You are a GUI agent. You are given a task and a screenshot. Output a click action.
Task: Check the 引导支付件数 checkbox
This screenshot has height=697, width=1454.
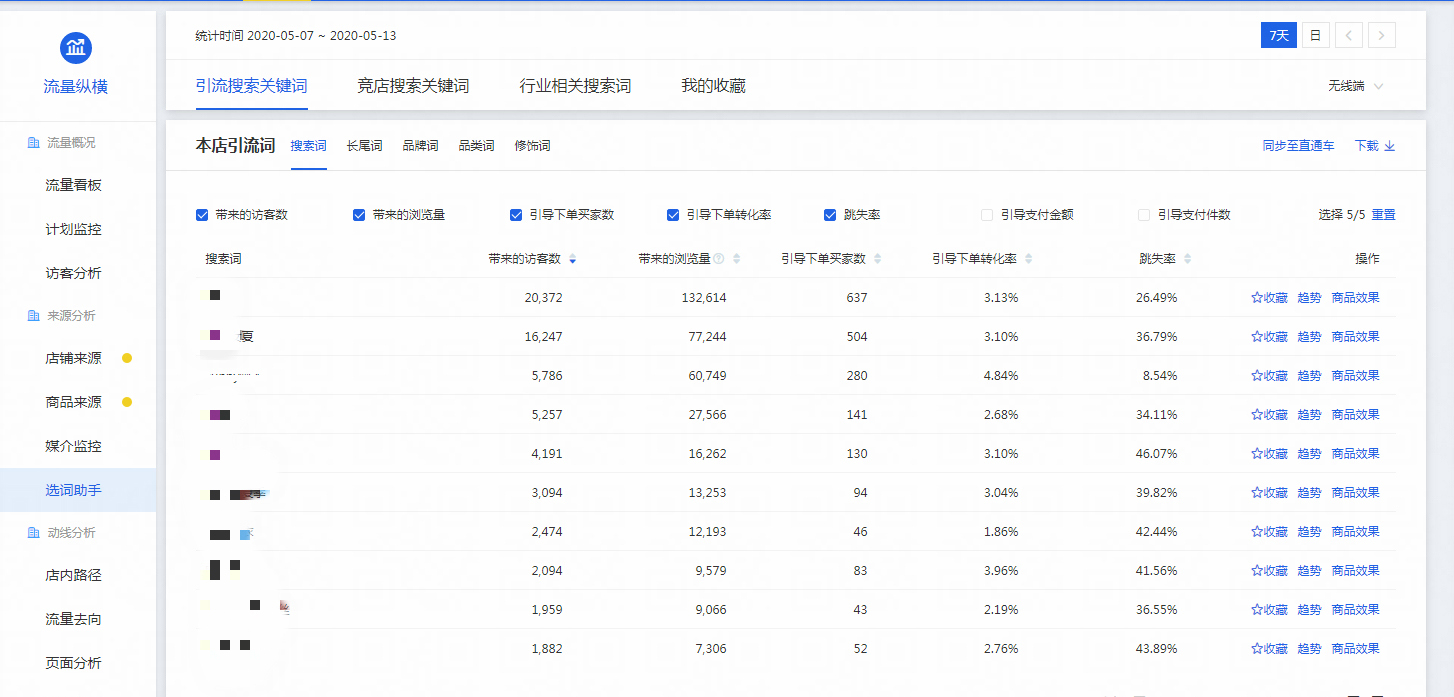1144,215
